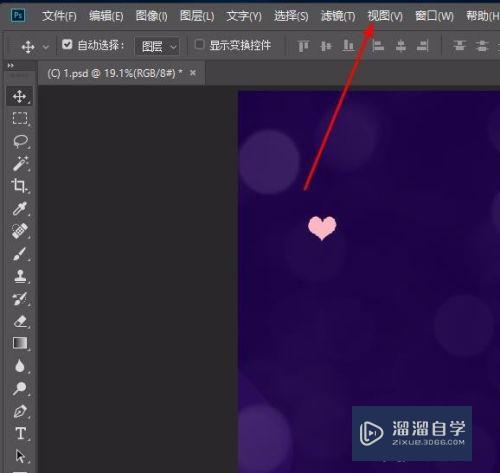Uncheck the 自动选择 checkbox

[x=67, y=44]
